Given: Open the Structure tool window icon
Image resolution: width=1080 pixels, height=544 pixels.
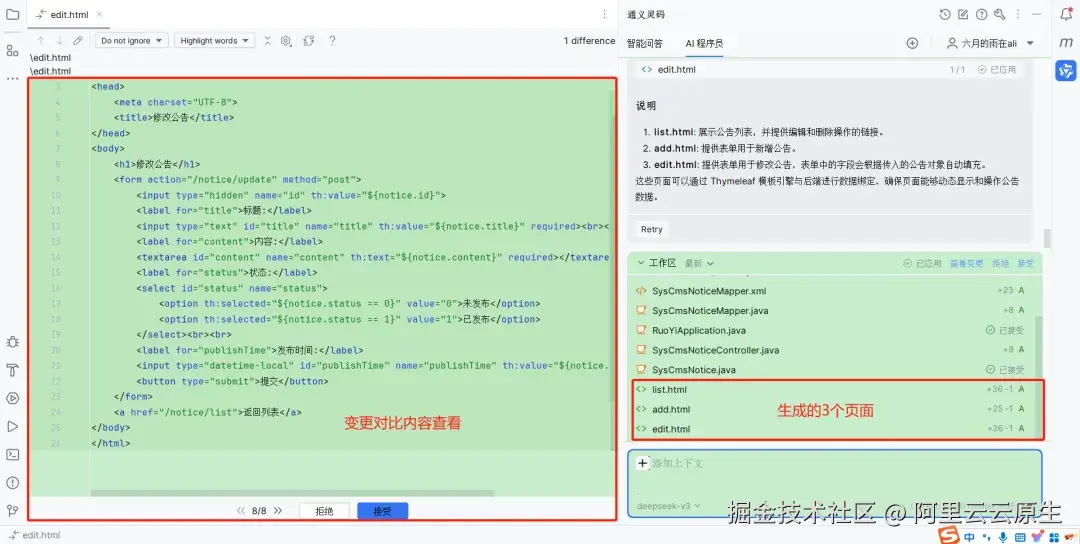Looking at the screenshot, I should point(12,50).
